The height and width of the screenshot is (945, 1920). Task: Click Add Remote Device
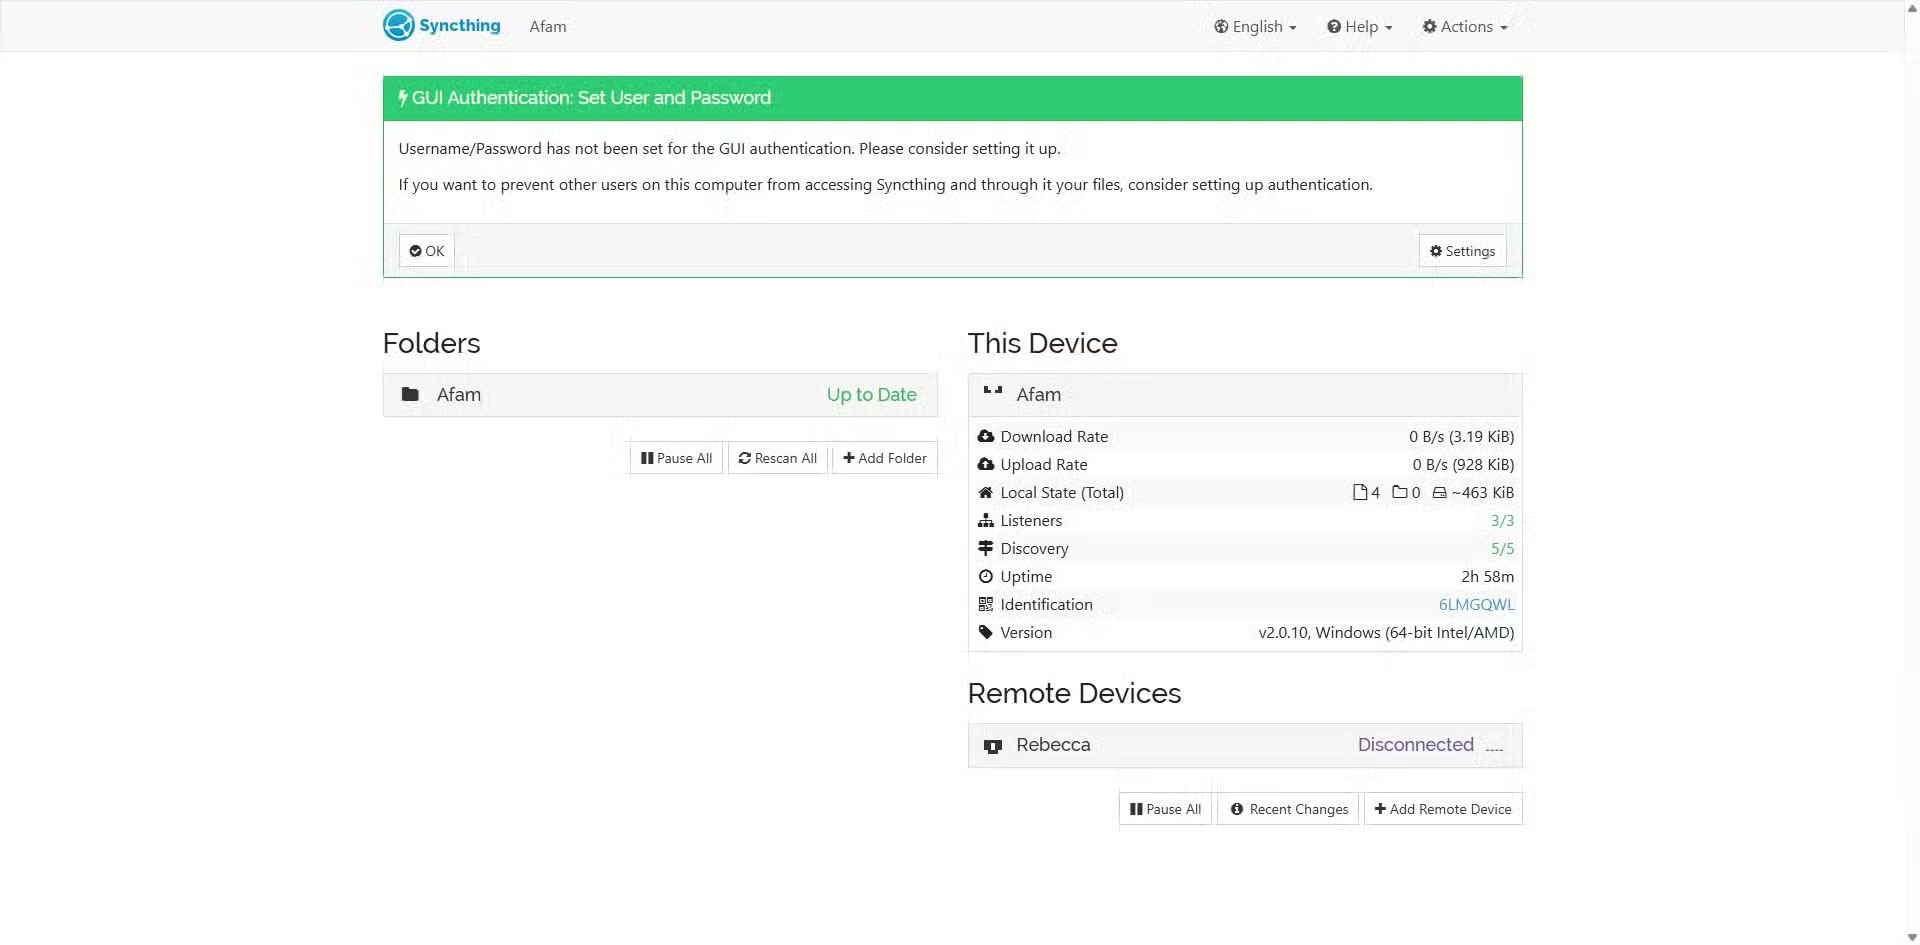point(1442,808)
